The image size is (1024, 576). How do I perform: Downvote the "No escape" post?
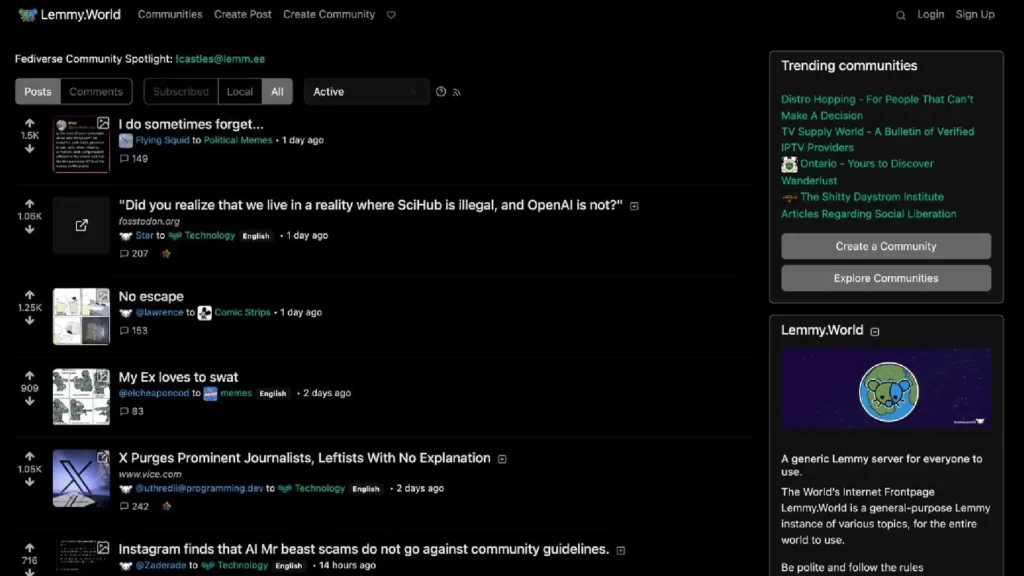(29, 321)
